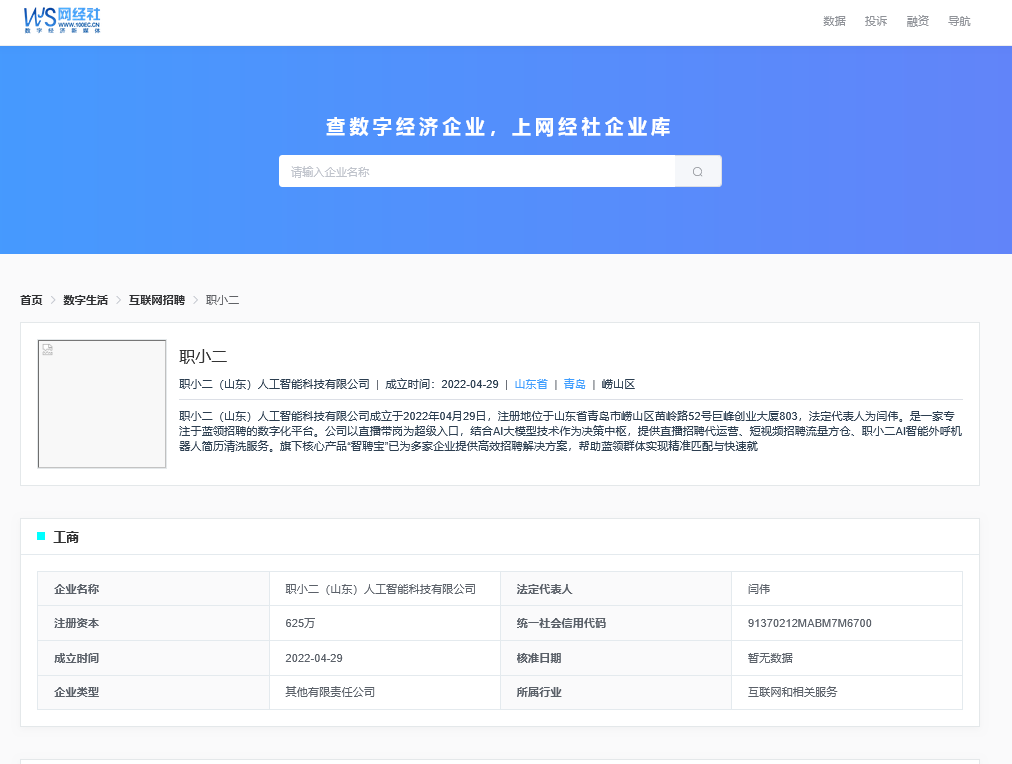Go to 首页 in the breadcrumb

point(31,300)
